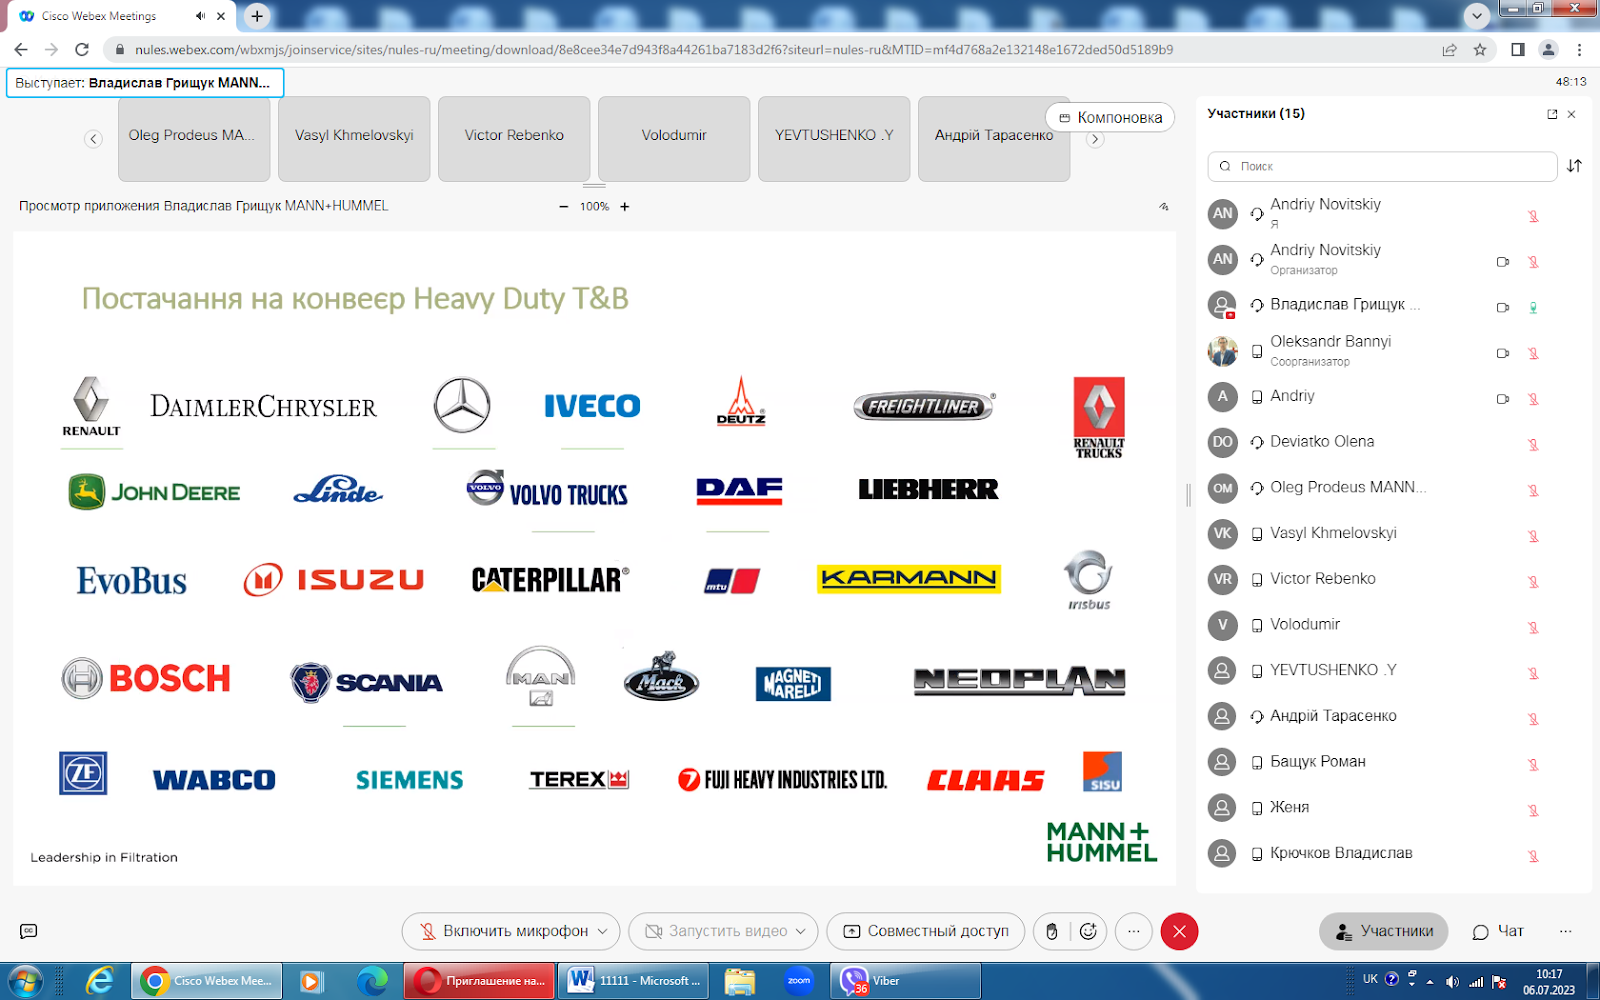Open the tab search dropdown arrow
Viewport: 1600px width, 1000px height.
(x=1477, y=16)
